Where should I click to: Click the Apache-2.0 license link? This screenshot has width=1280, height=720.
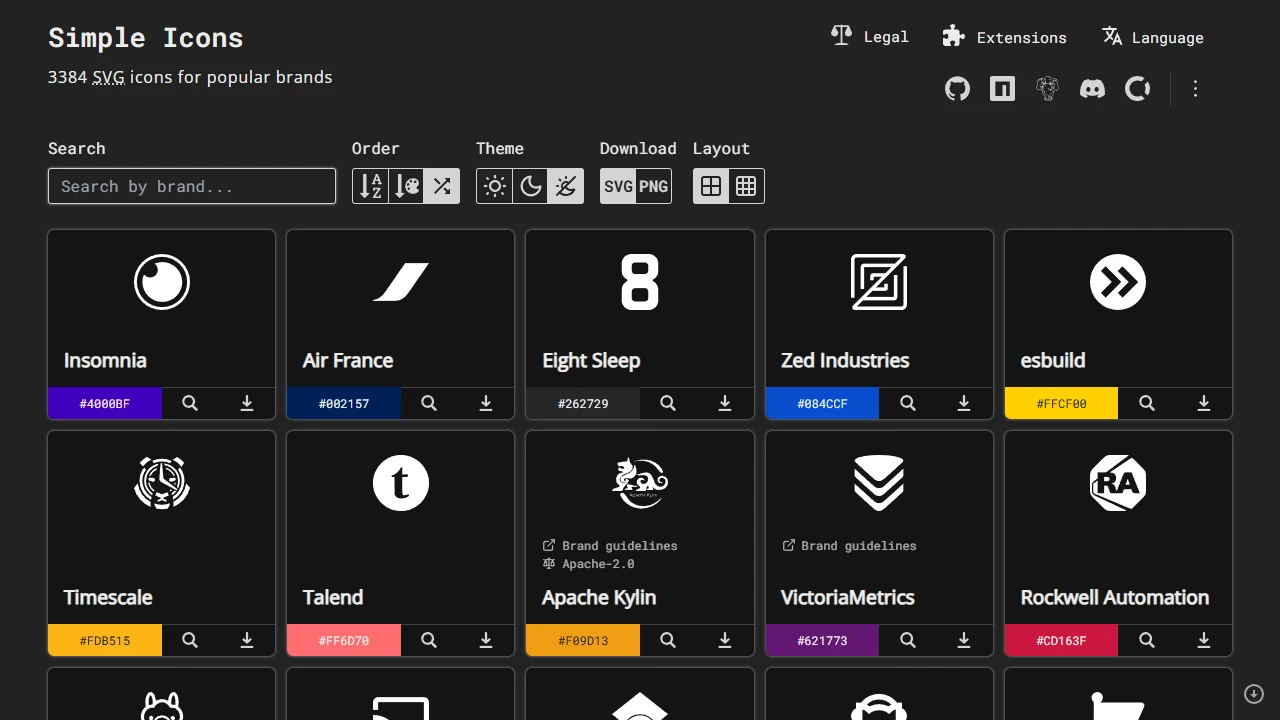pos(598,564)
